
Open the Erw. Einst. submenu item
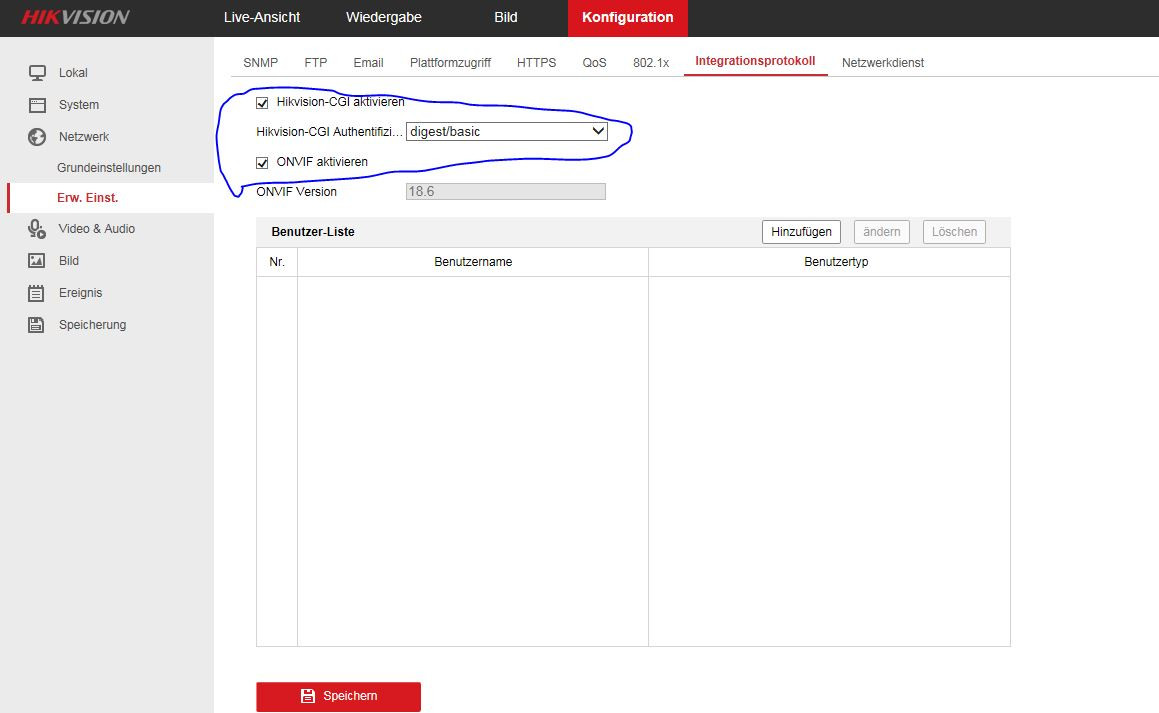pos(87,198)
